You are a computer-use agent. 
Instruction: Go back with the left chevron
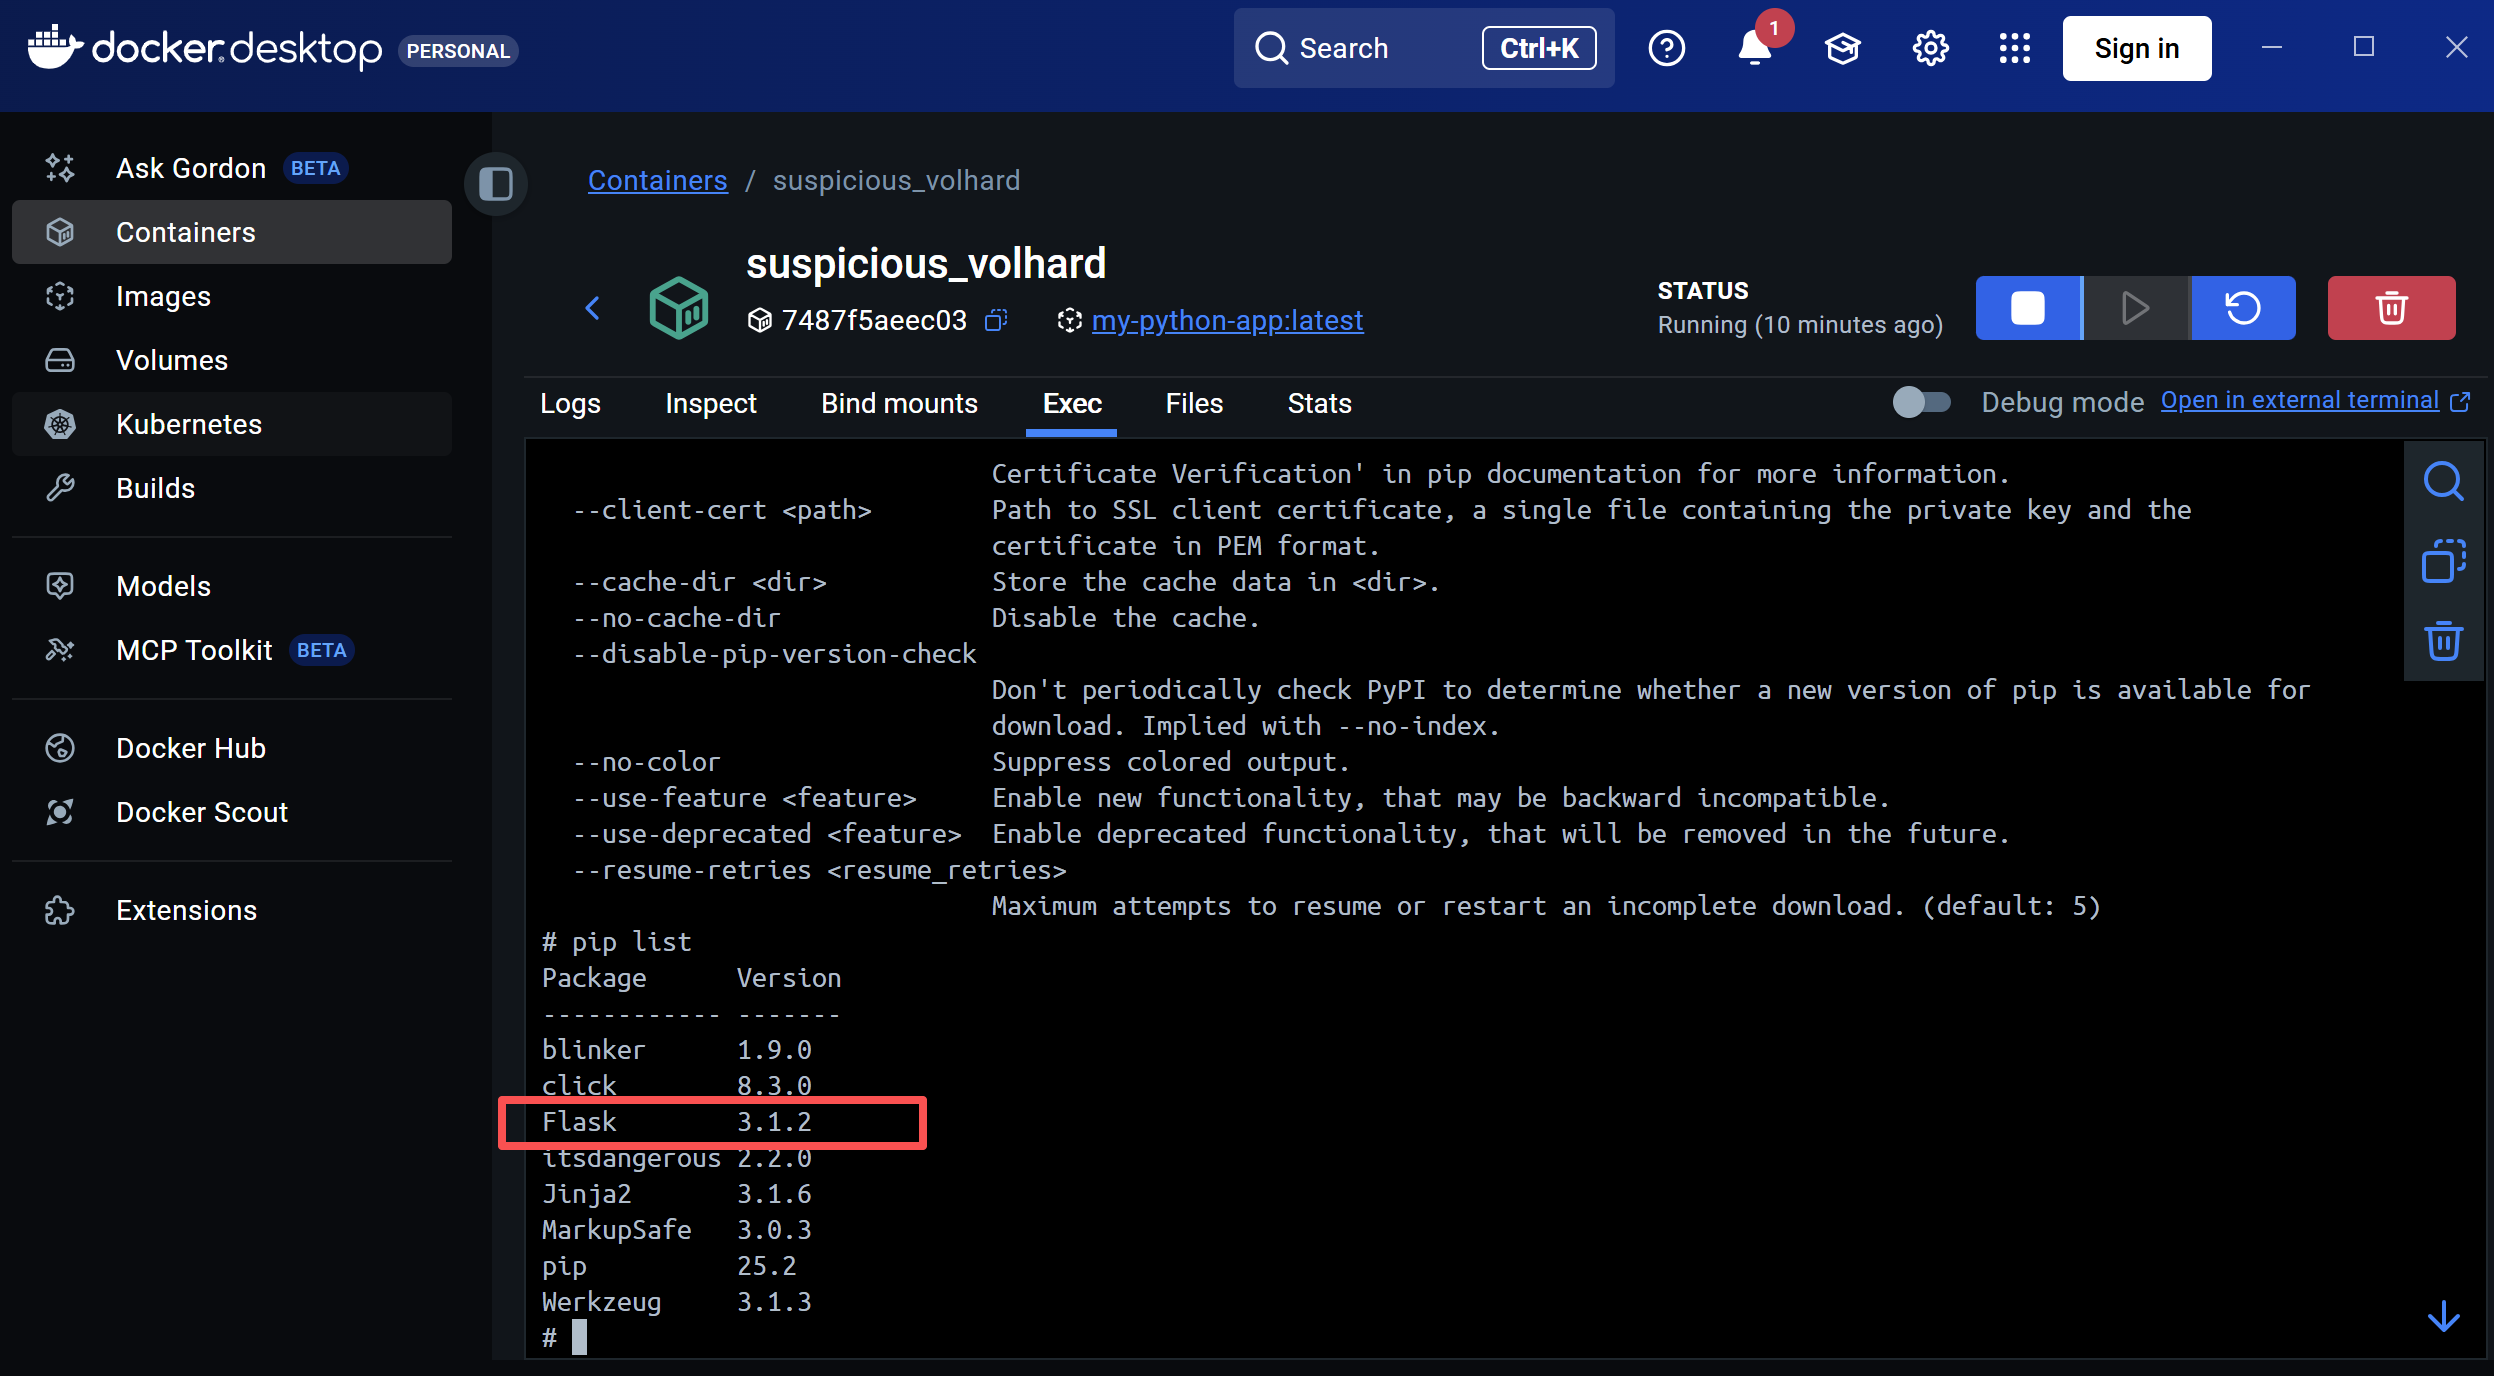[x=593, y=308]
